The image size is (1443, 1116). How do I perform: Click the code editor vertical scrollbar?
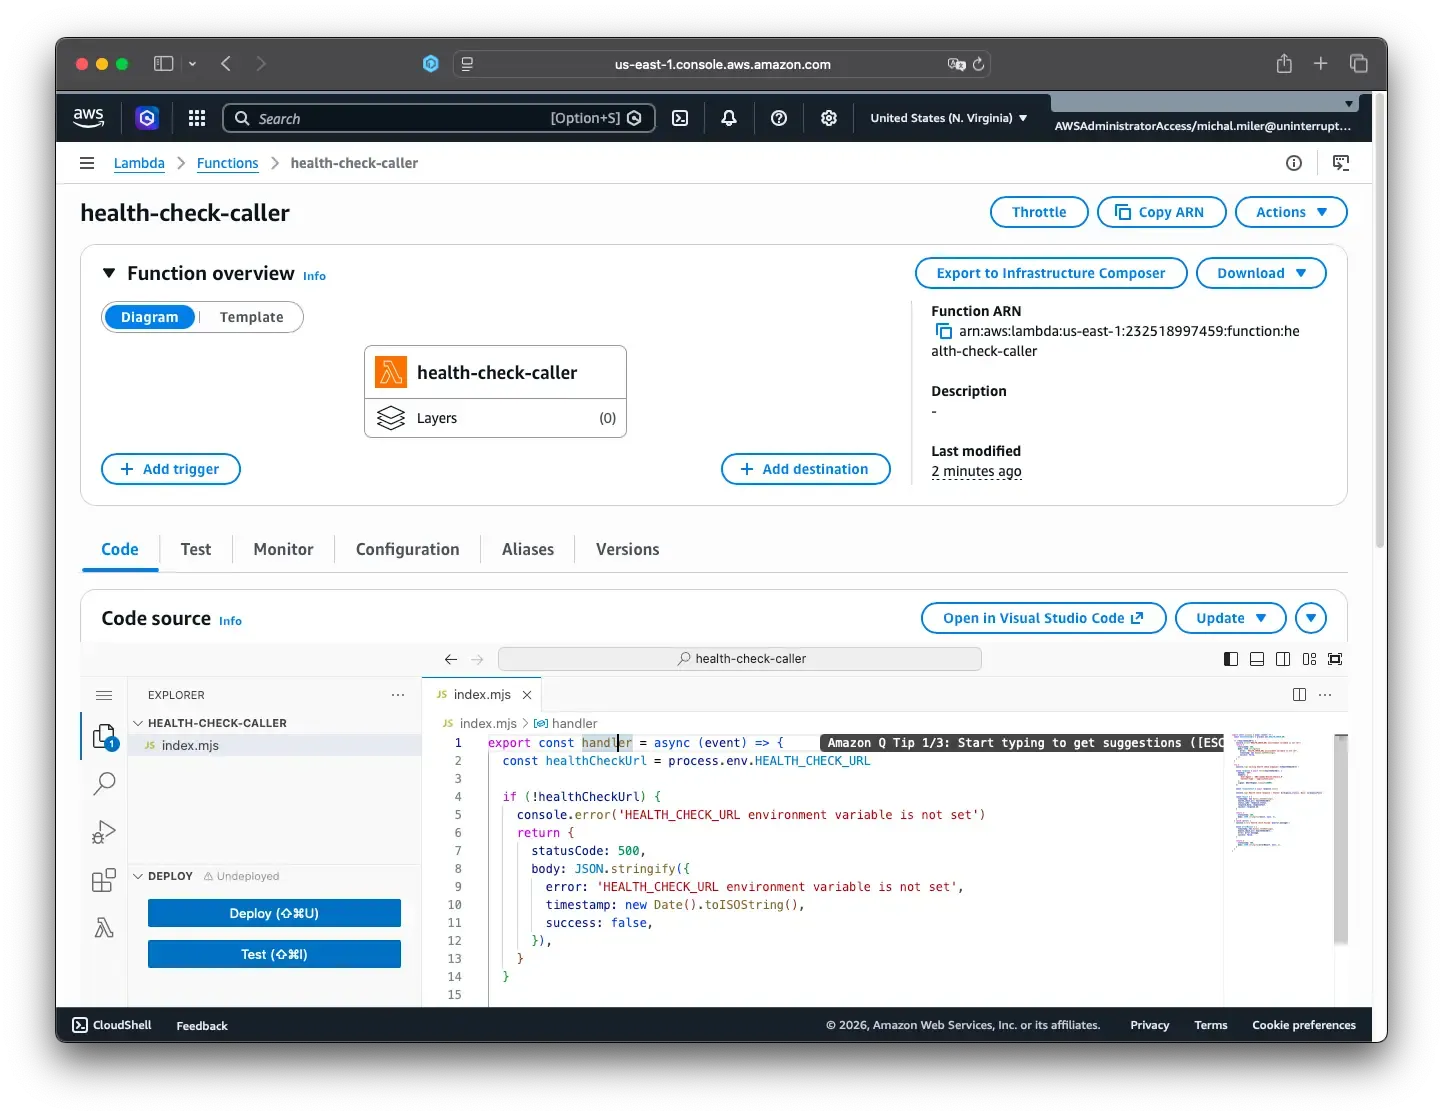[1341, 840]
